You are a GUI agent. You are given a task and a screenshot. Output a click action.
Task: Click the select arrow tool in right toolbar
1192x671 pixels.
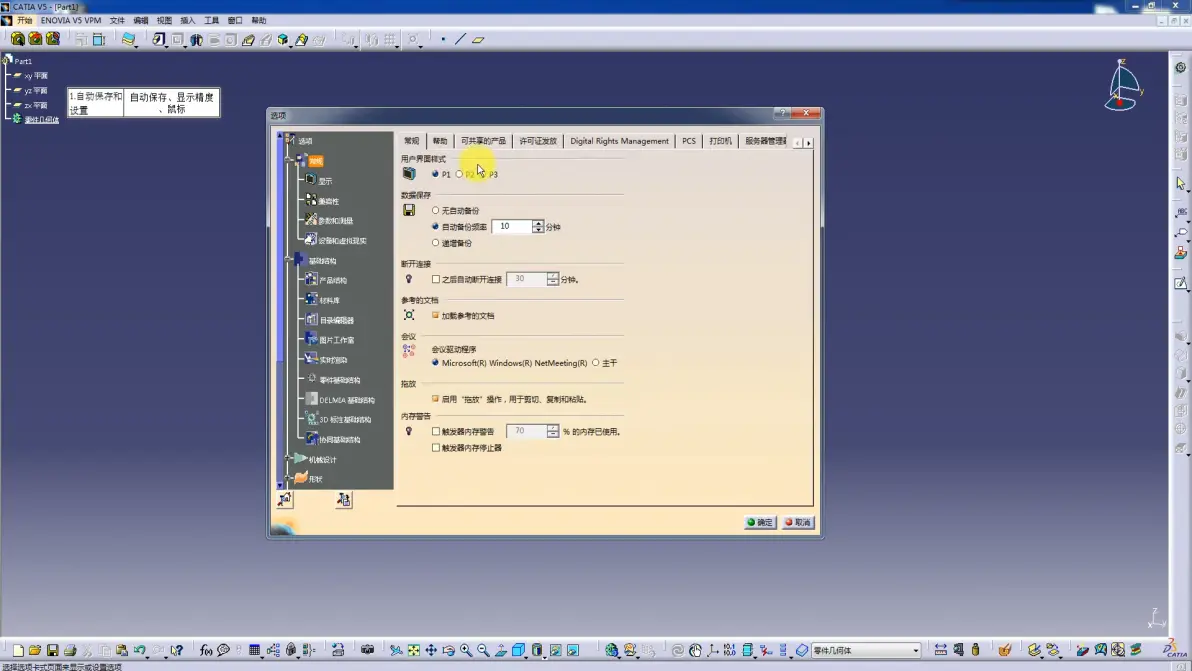click(x=1181, y=184)
